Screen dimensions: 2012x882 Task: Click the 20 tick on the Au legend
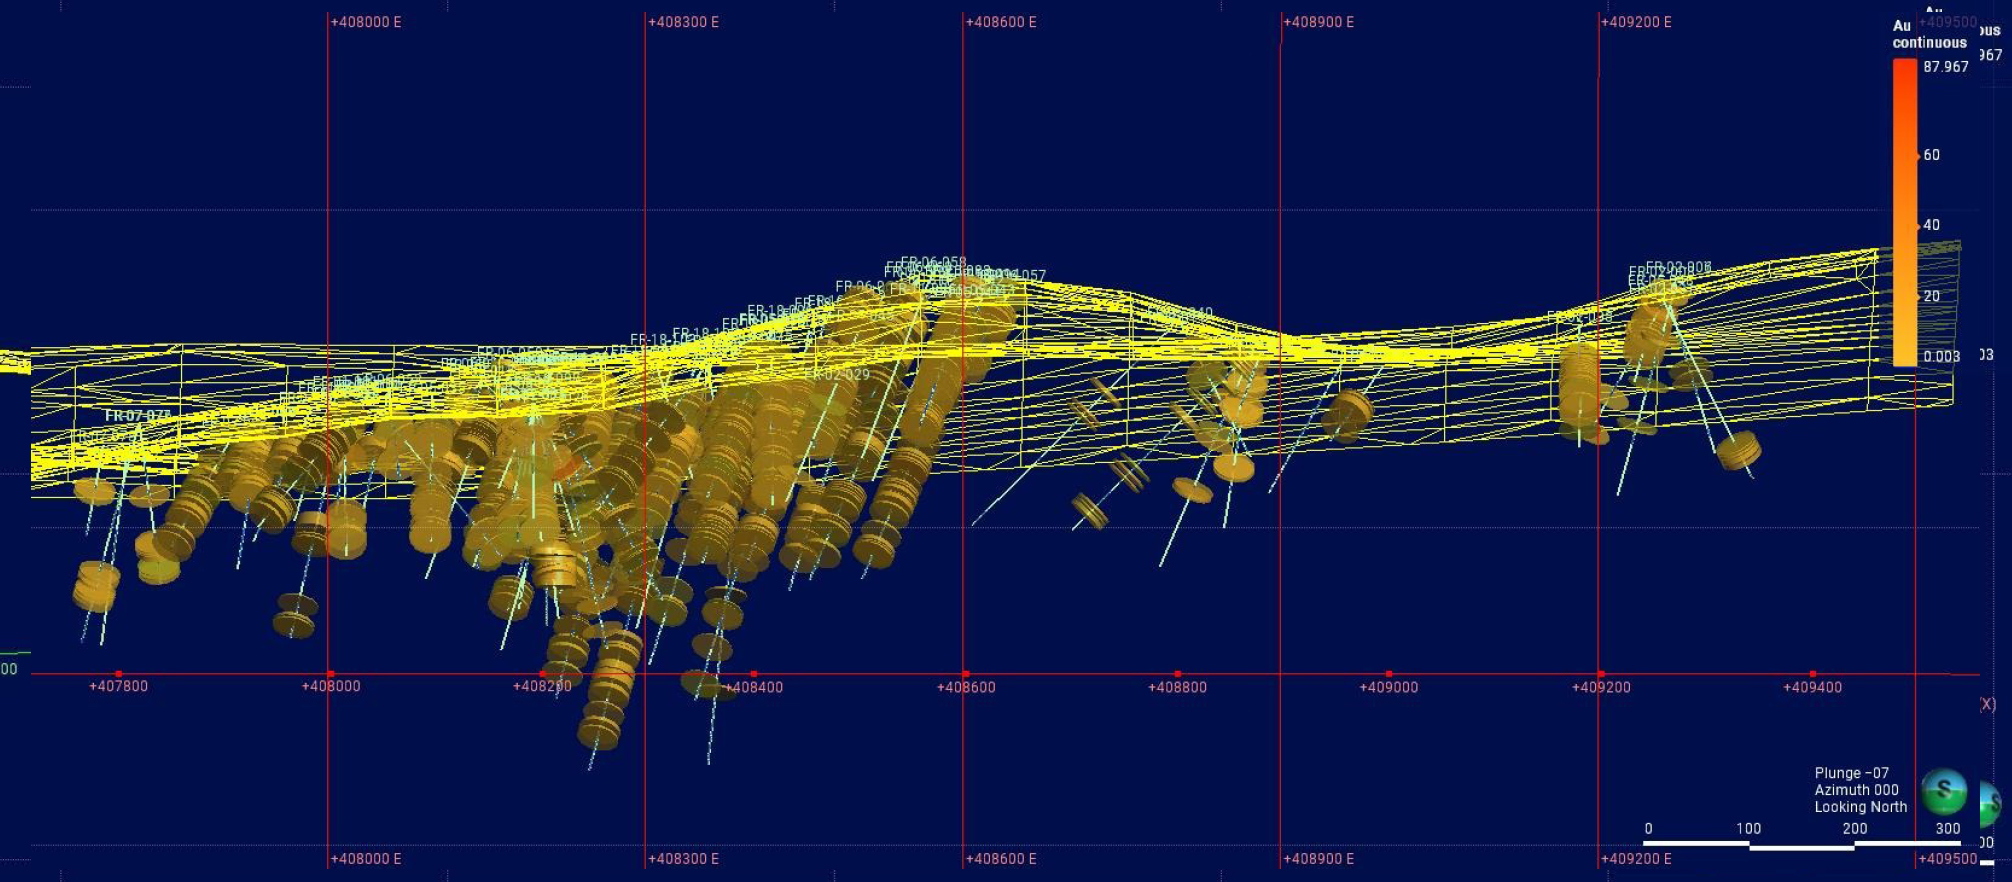click(1931, 296)
